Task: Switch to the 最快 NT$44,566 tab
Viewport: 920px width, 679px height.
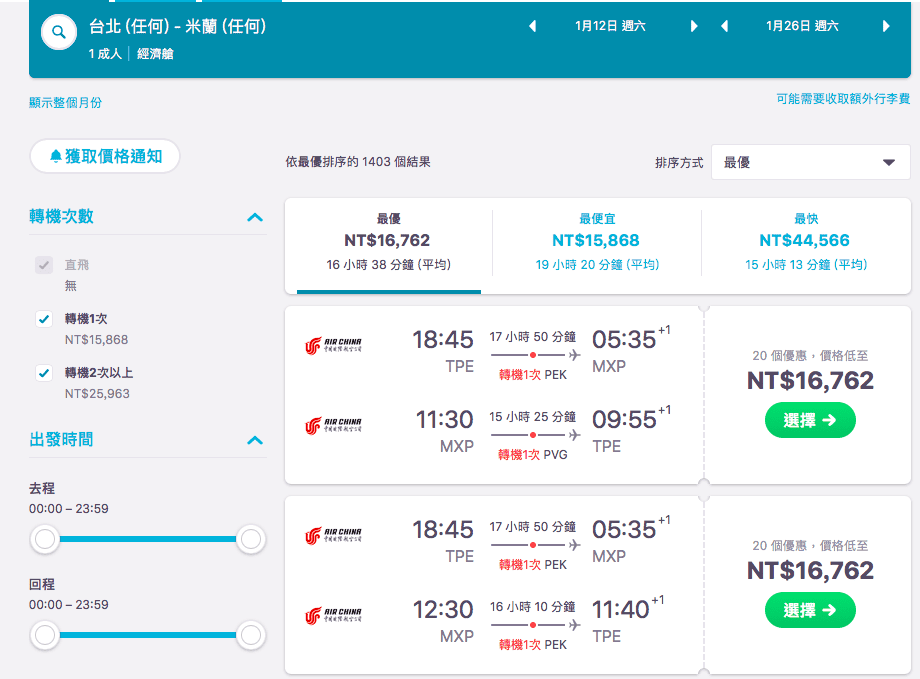Action: (806, 242)
